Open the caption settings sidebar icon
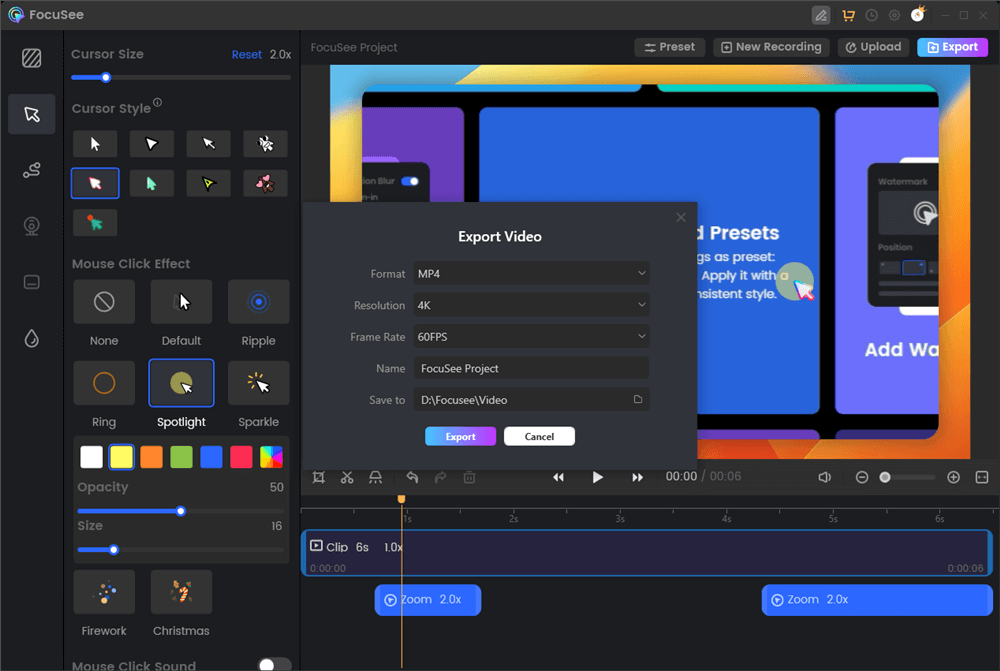The width and height of the screenshot is (1000, 671). tap(31, 282)
